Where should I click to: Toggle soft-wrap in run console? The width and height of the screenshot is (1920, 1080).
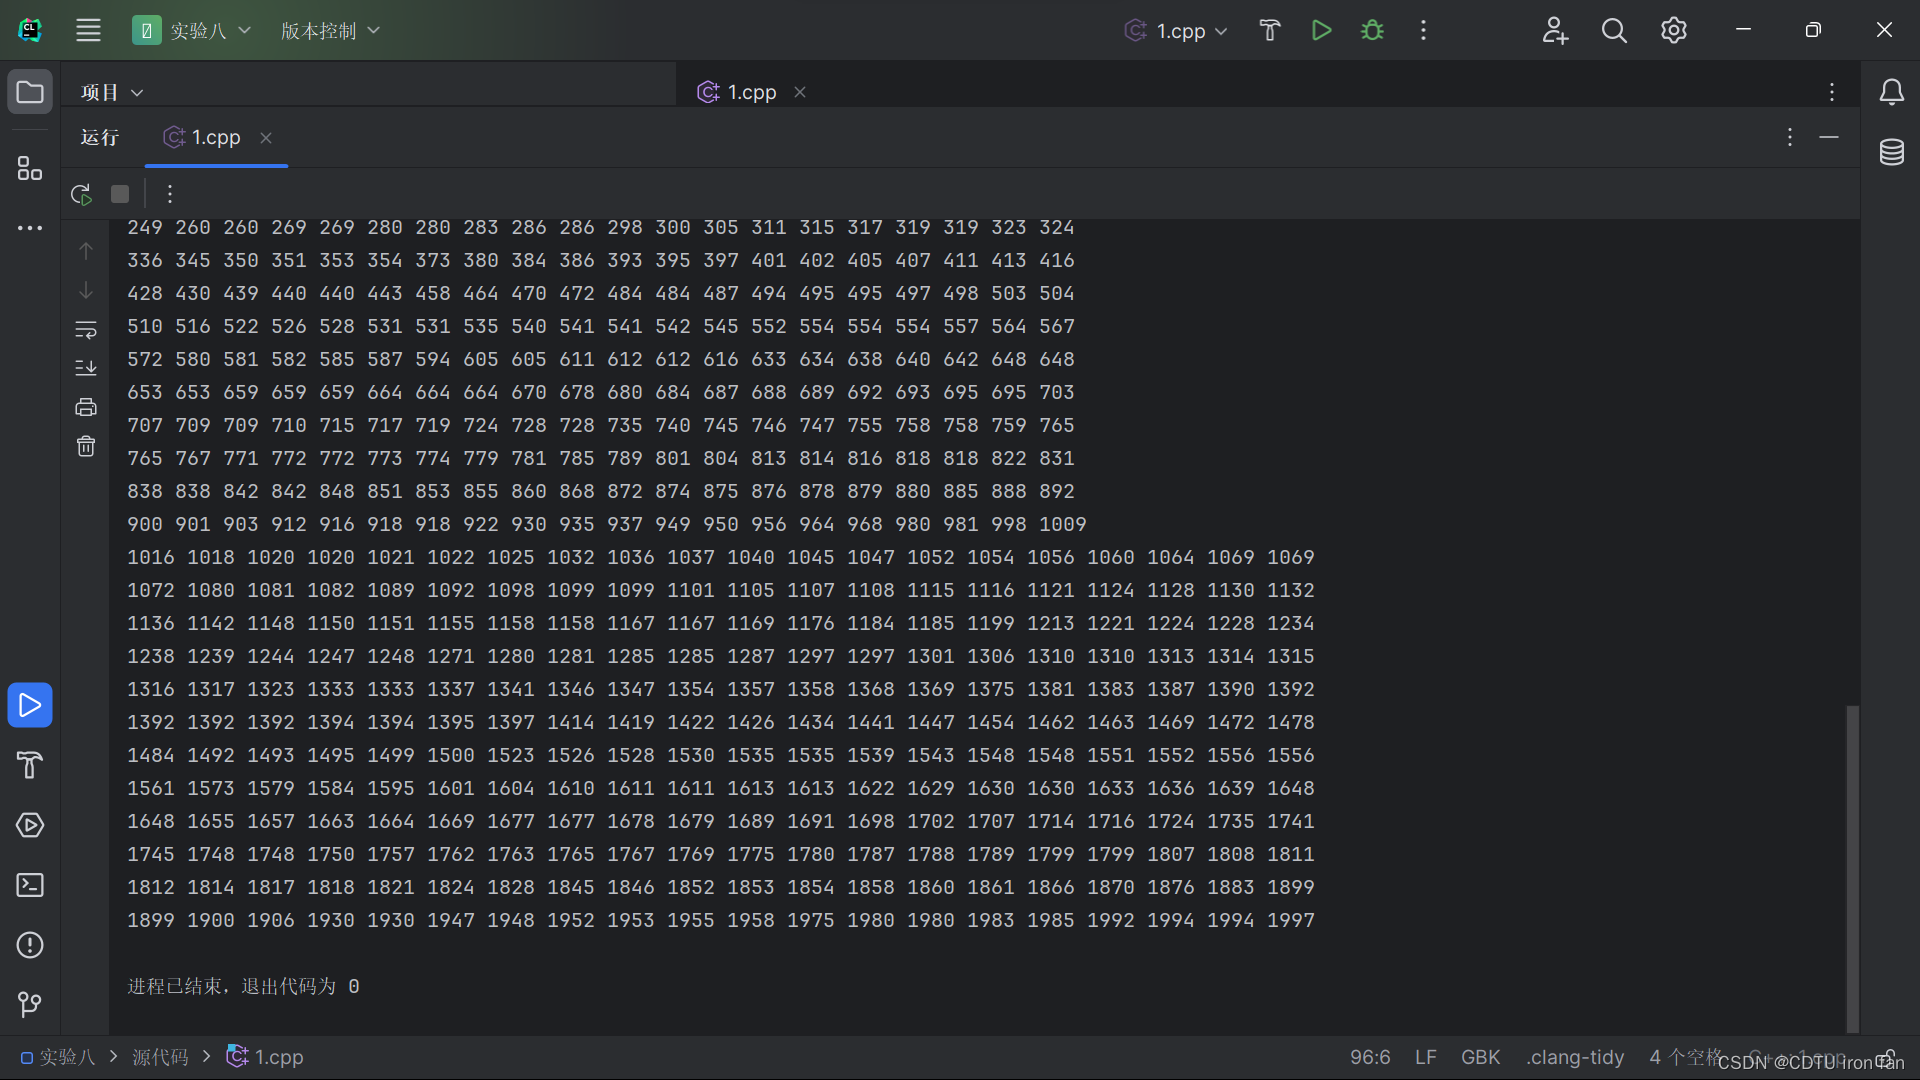86,329
